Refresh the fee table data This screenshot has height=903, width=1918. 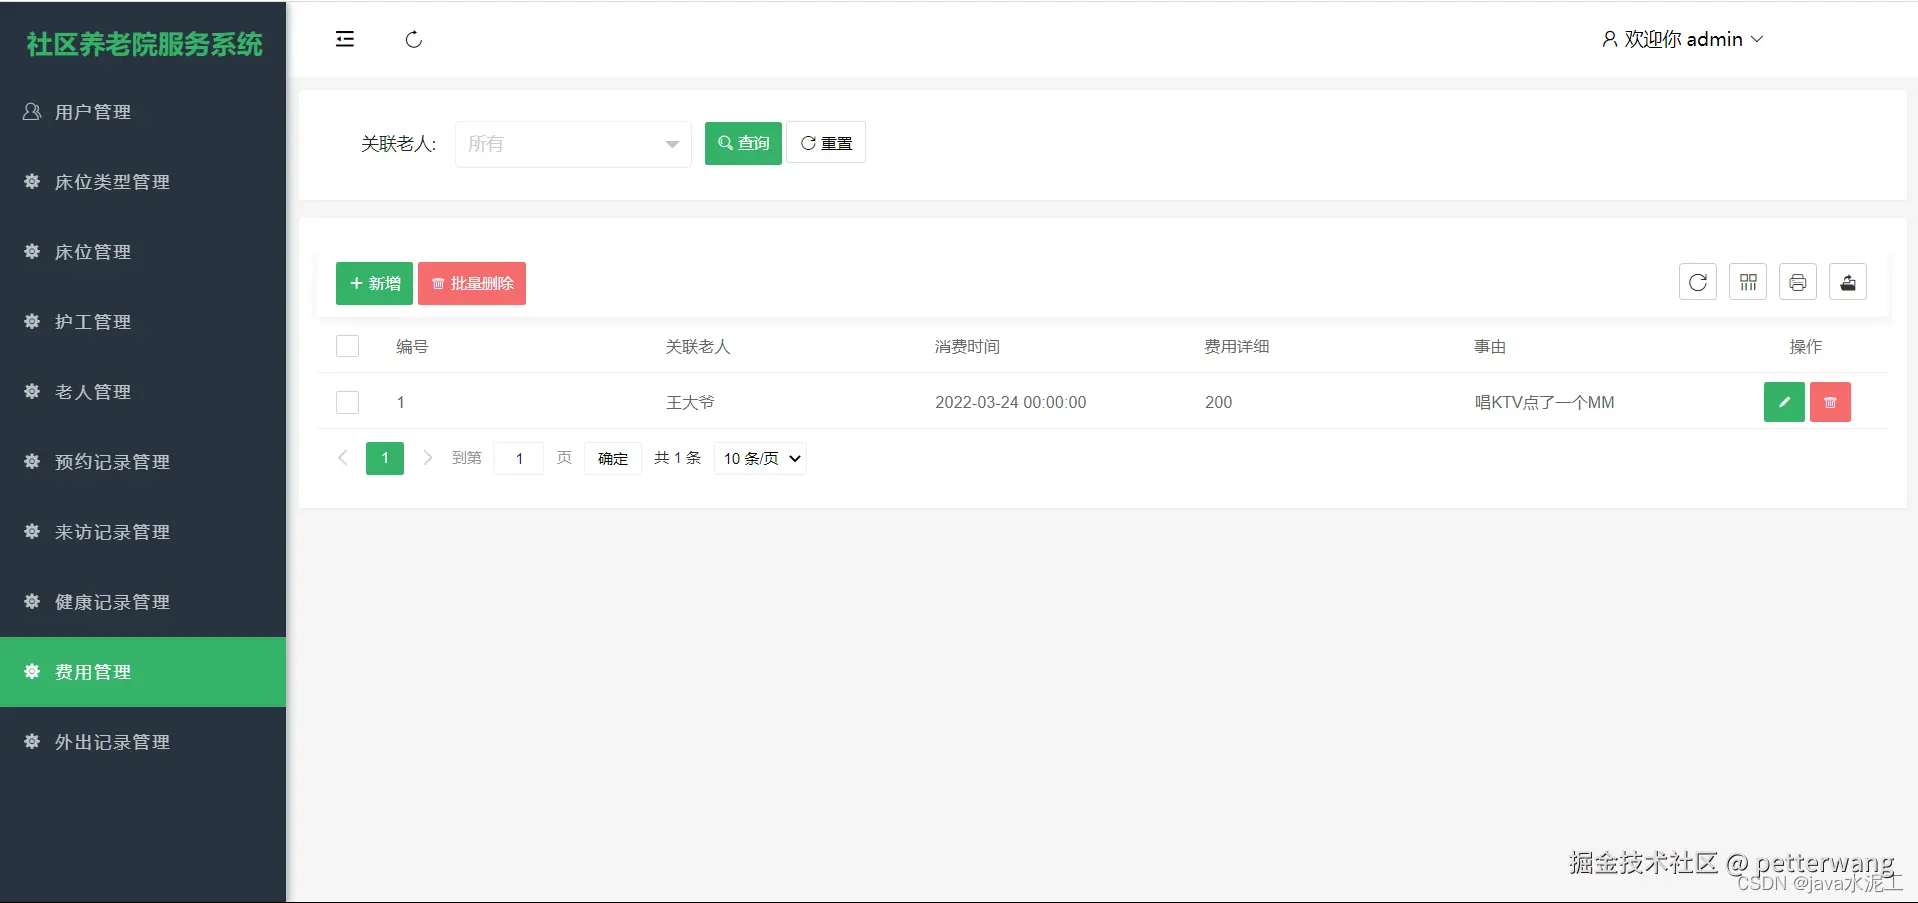pyautogui.click(x=1697, y=281)
